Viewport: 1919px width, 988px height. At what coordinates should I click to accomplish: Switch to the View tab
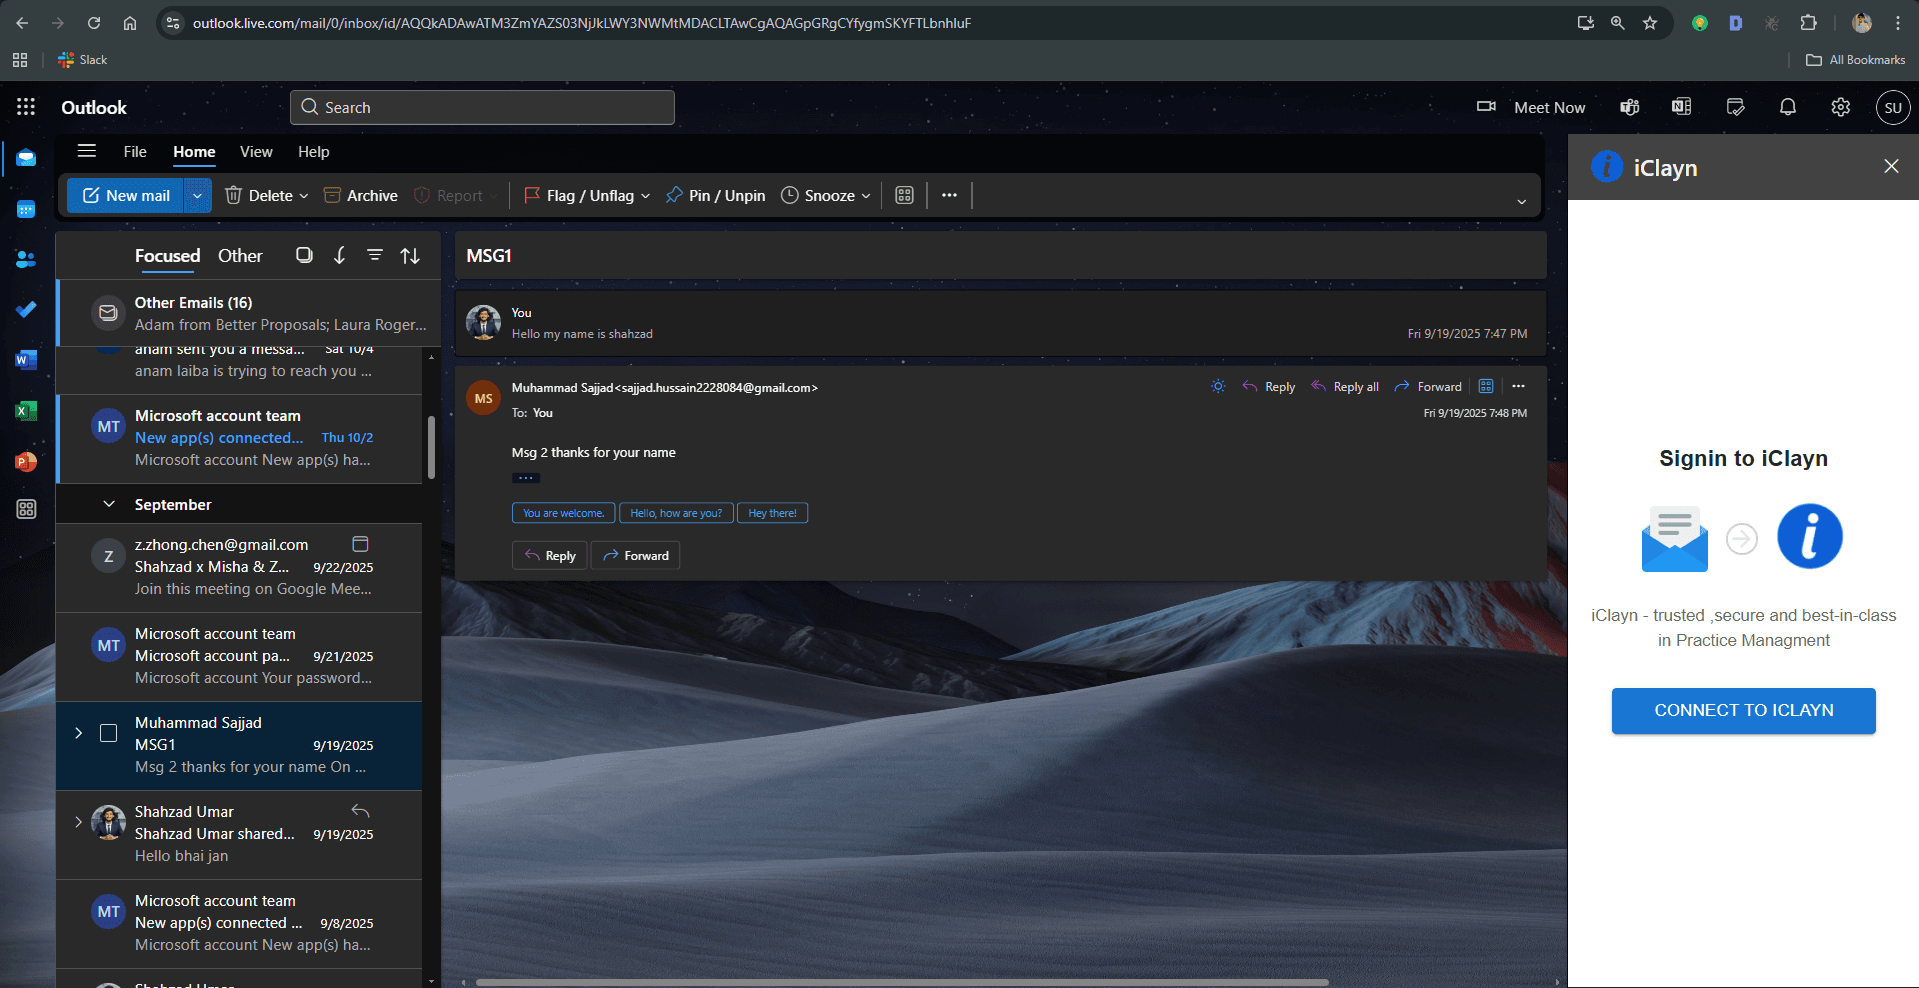256,152
